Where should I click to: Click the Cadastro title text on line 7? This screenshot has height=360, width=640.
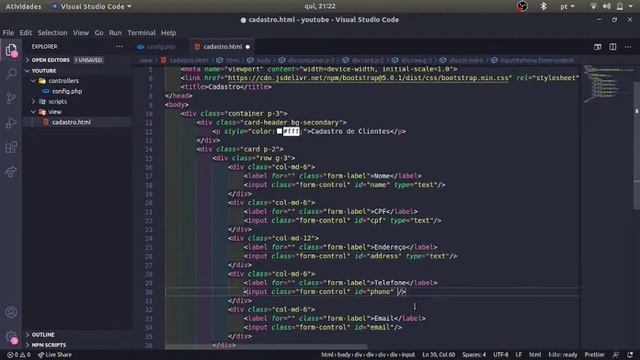click(x=224, y=87)
